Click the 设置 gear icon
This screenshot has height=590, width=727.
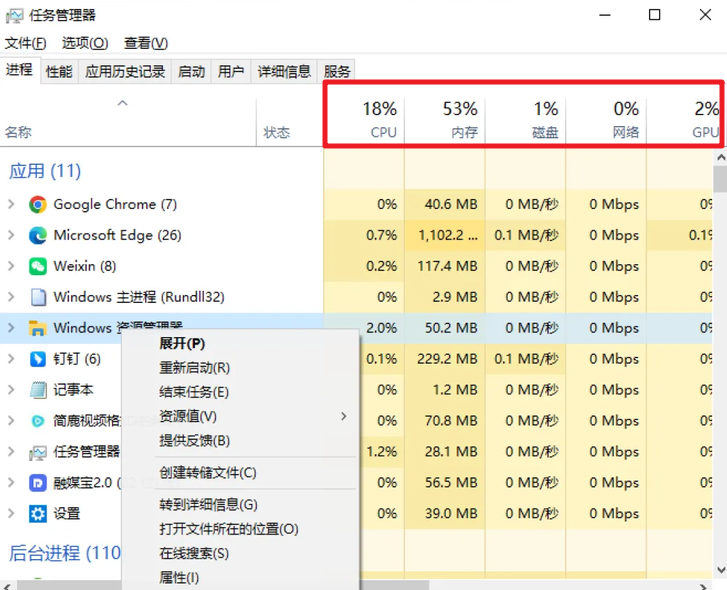pyautogui.click(x=38, y=514)
